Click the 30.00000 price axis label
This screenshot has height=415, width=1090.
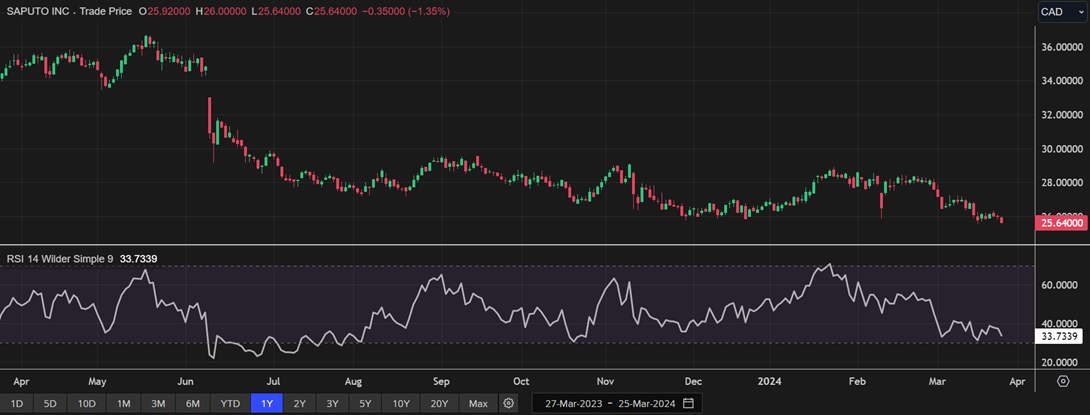pyautogui.click(x=1064, y=149)
